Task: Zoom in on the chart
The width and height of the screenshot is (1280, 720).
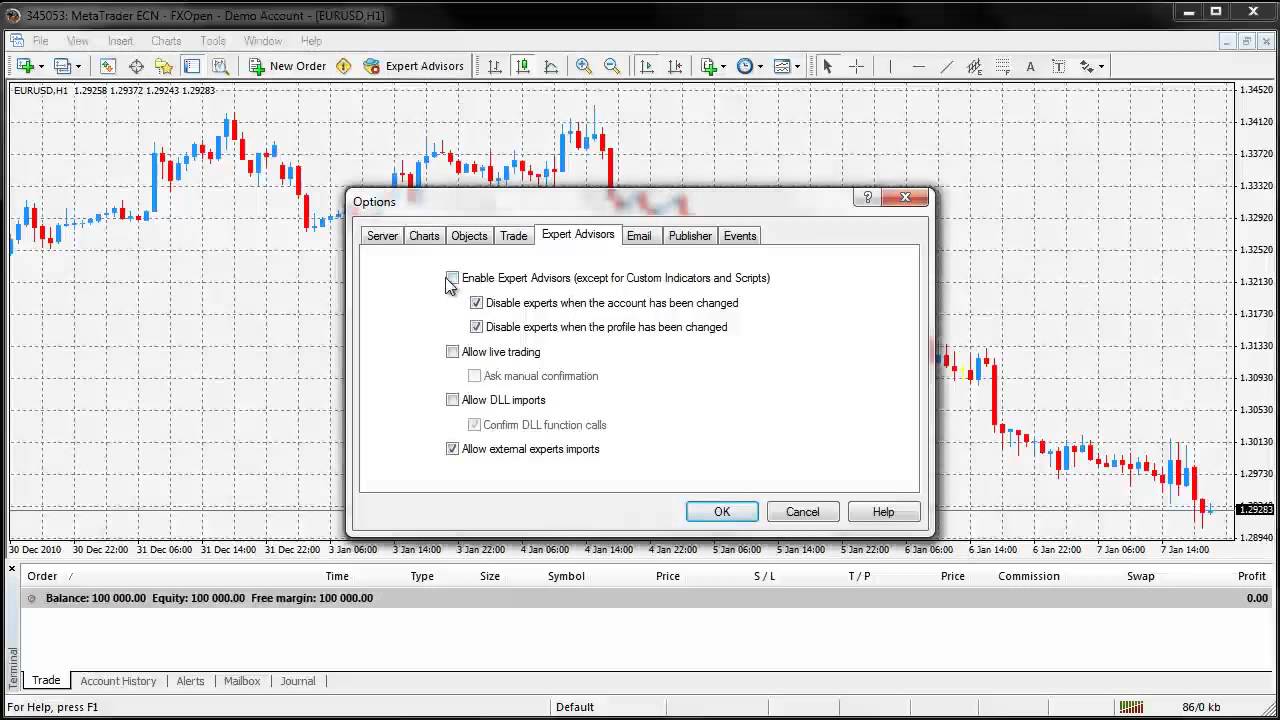Action: click(584, 66)
